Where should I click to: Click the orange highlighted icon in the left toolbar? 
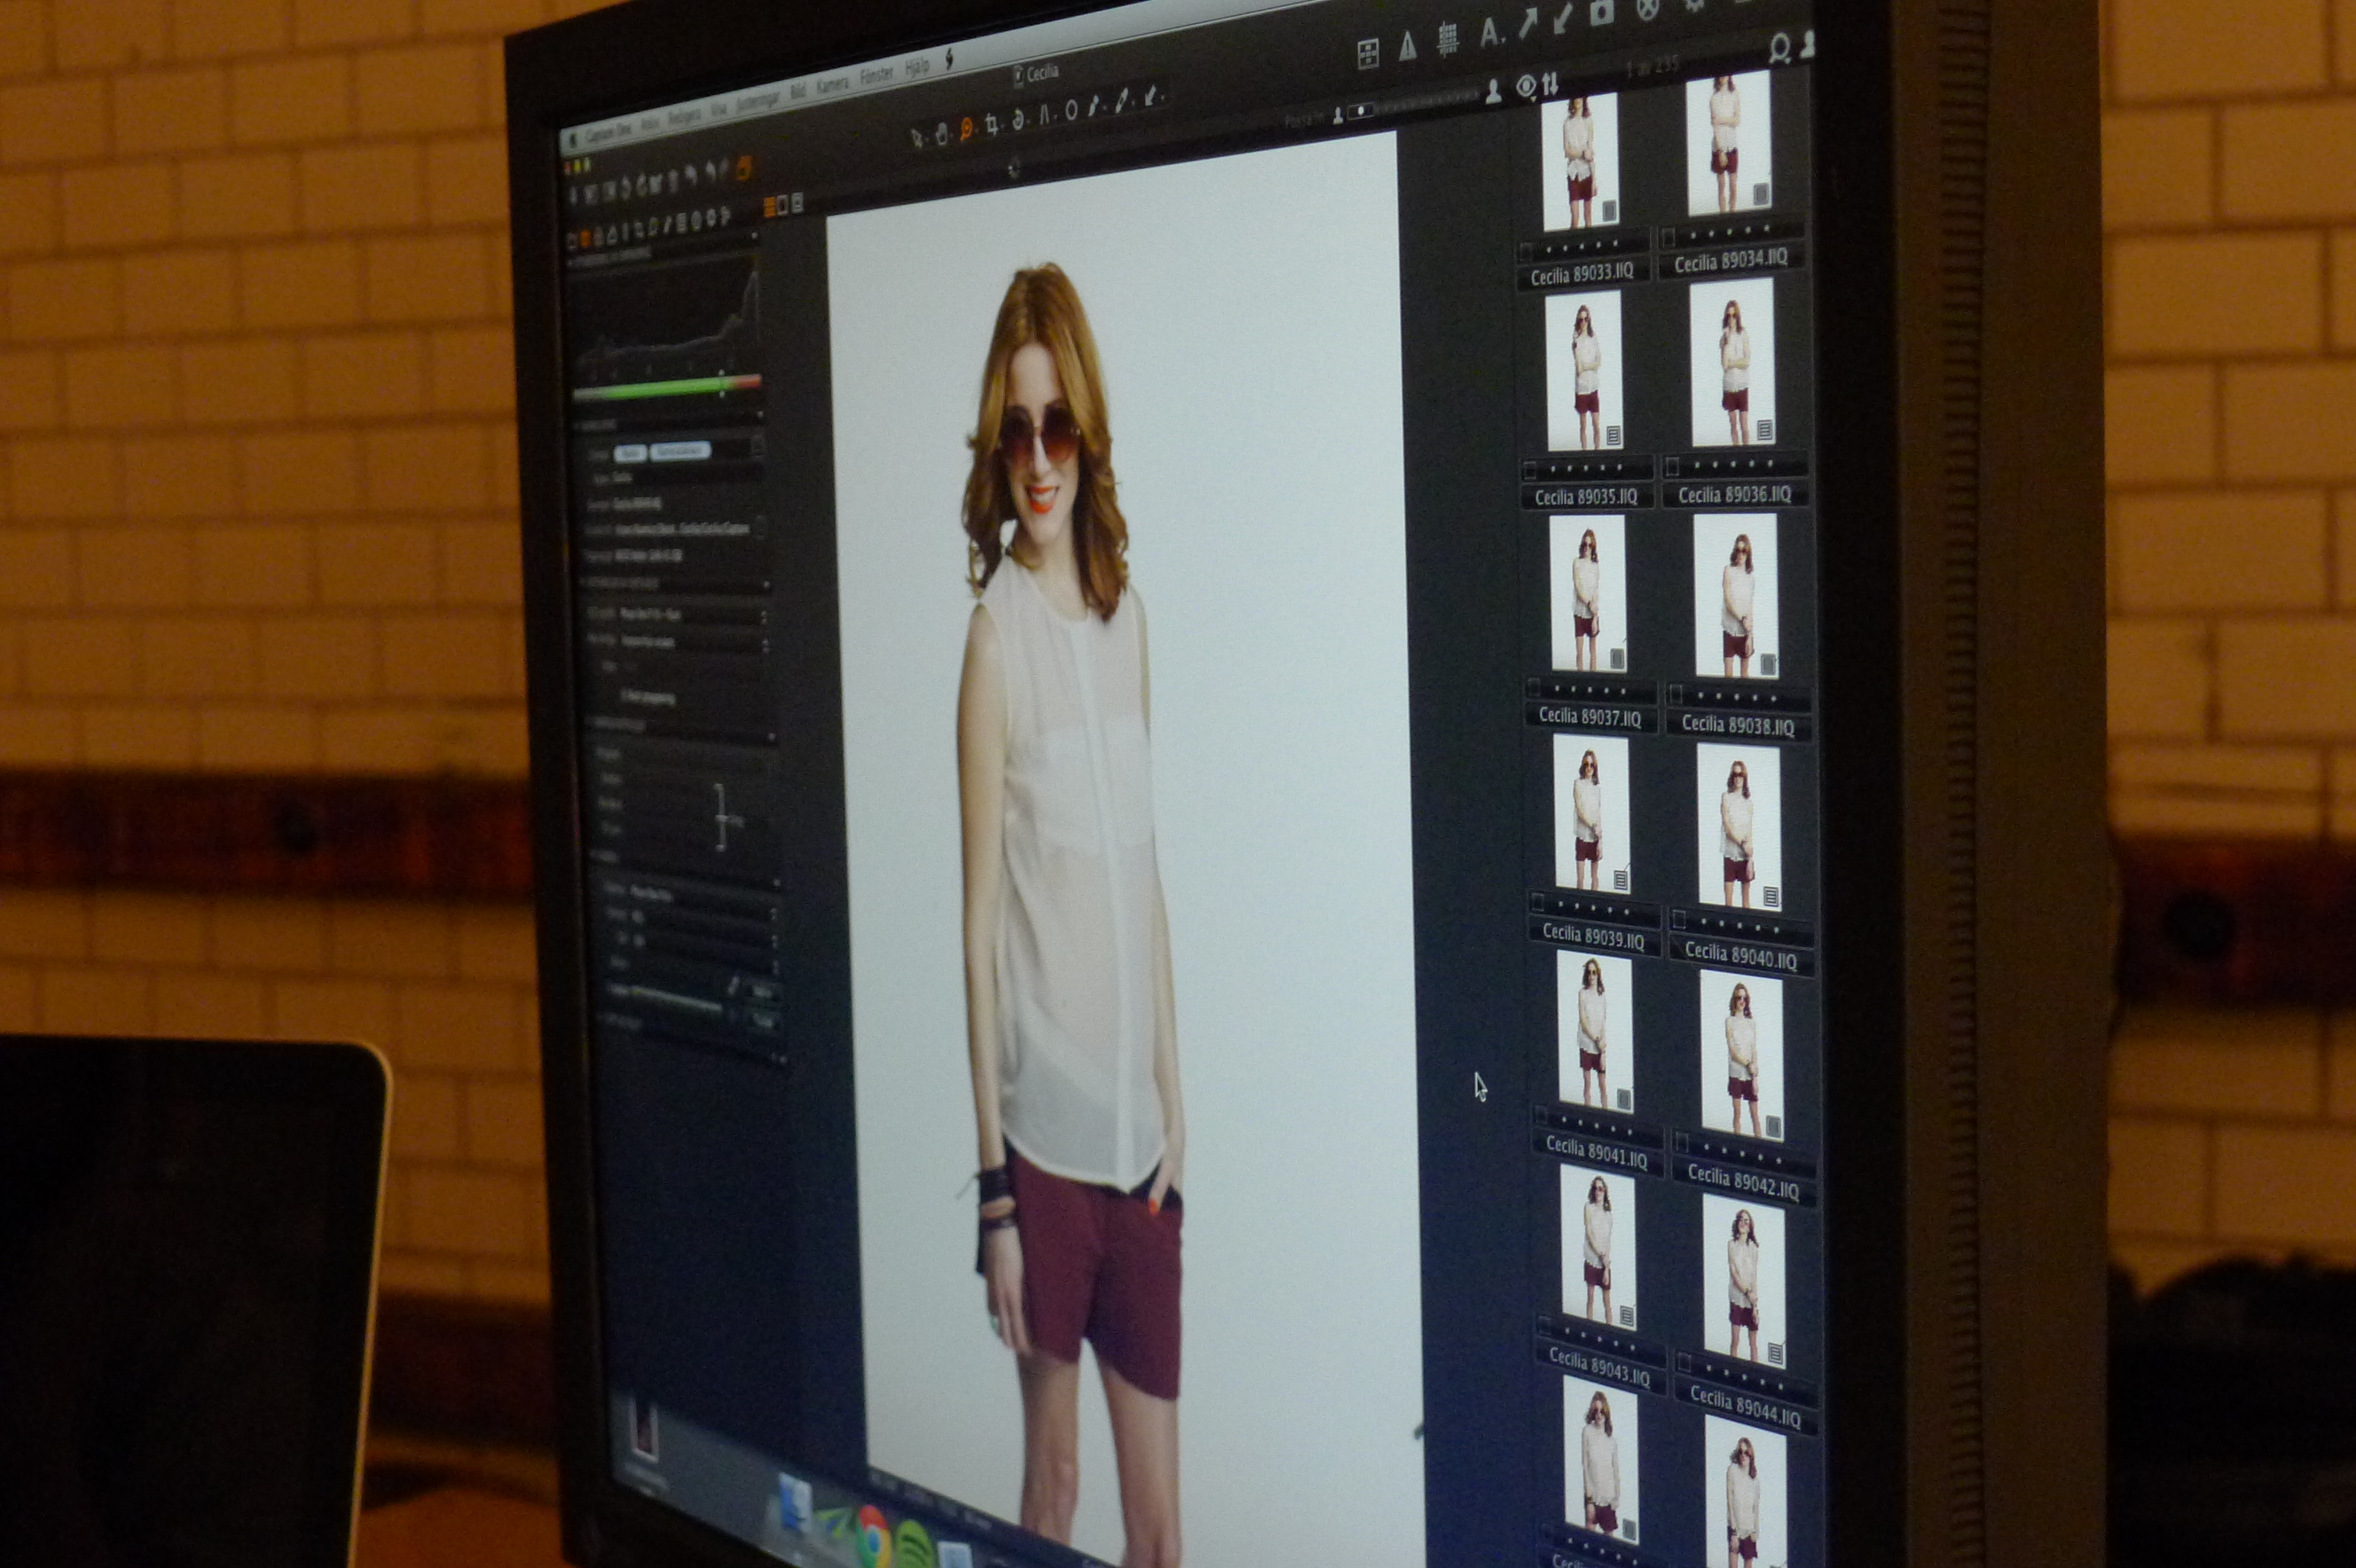(x=745, y=168)
